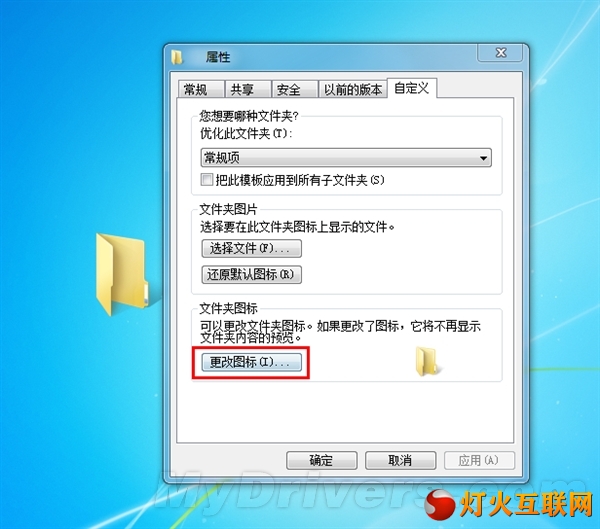The width and height of the screenshot is (600, 529).
Task: Click the 属性 title bar text
Action: (218, 57)
